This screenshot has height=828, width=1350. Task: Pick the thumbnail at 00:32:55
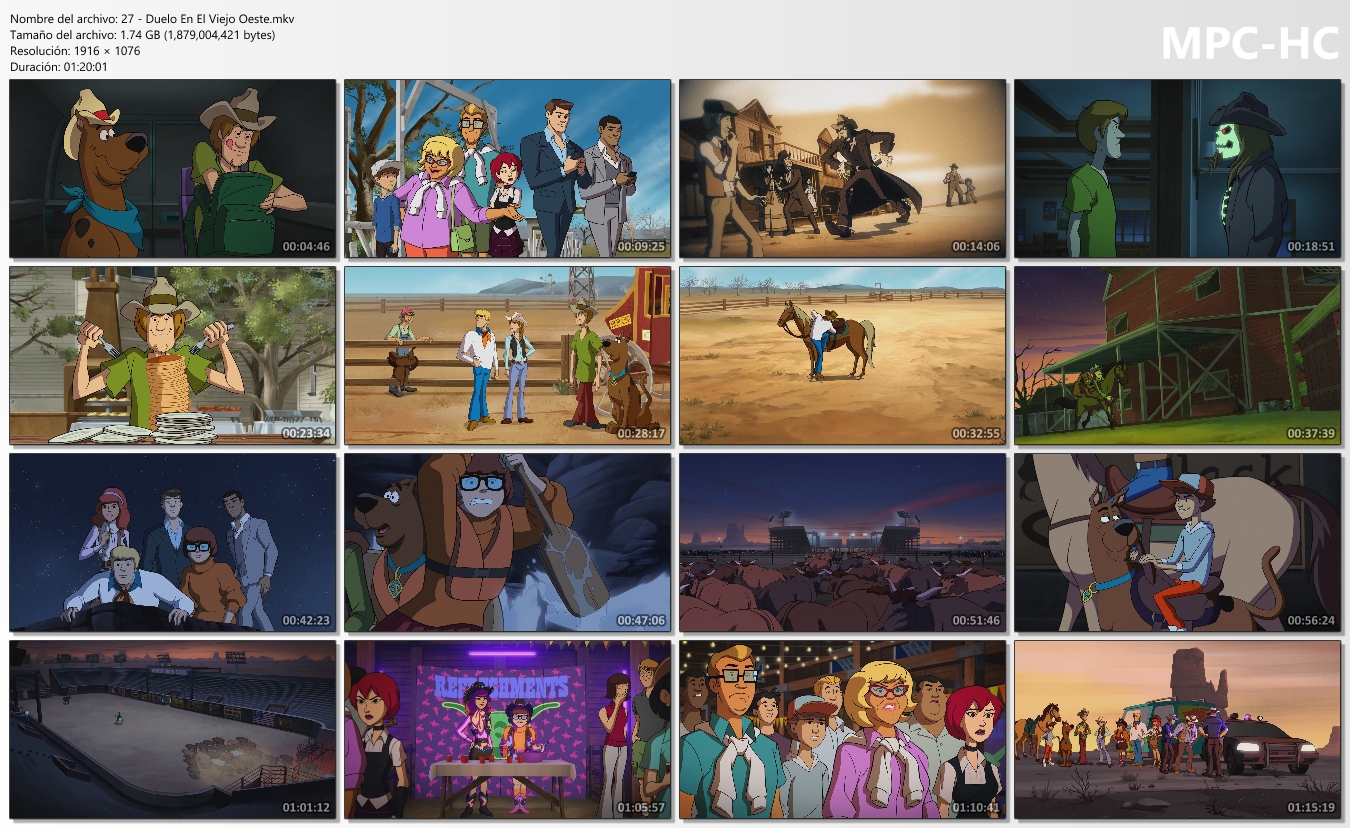tap(843, 356)
